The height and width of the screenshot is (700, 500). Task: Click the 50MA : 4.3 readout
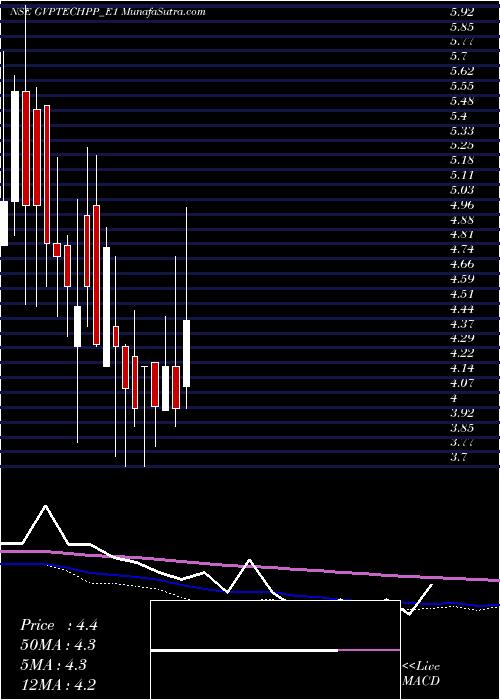click(58, 645)
